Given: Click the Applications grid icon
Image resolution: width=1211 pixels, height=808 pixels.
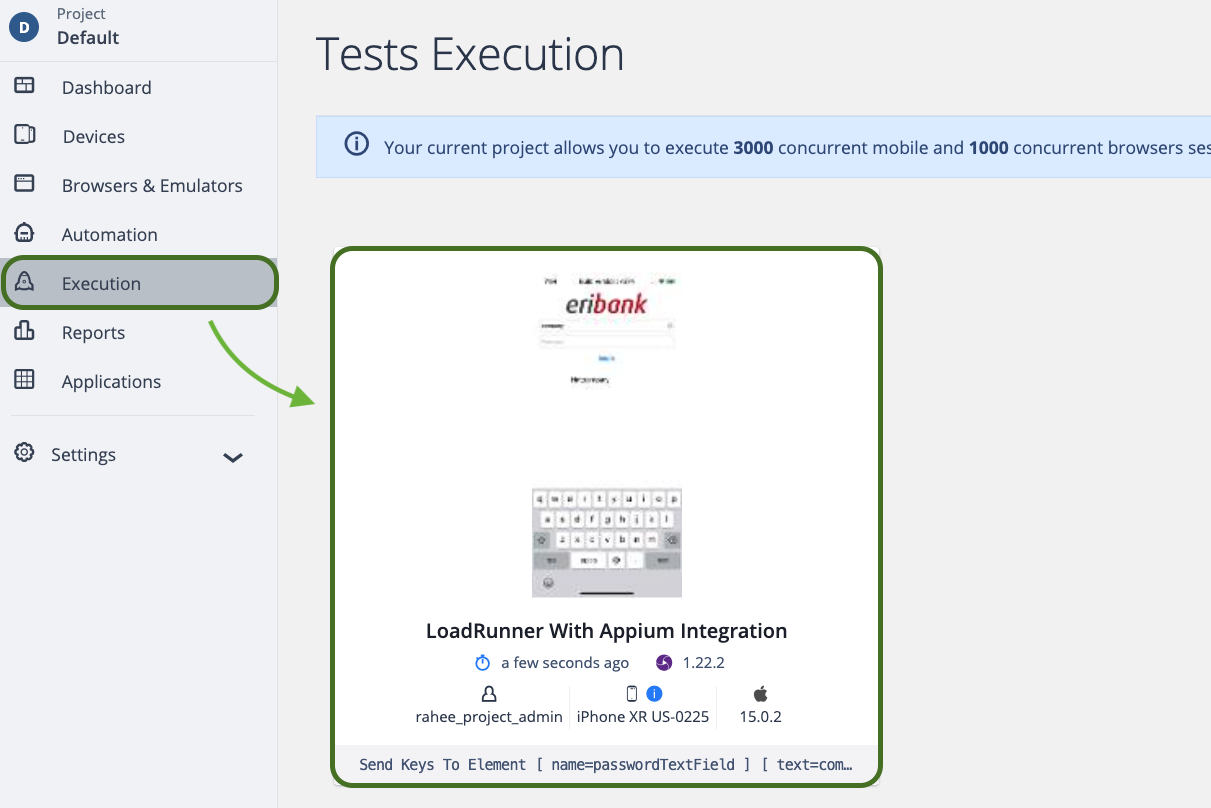Looking at the screenshot, I should pyautogui.click(x=25, y=381).
